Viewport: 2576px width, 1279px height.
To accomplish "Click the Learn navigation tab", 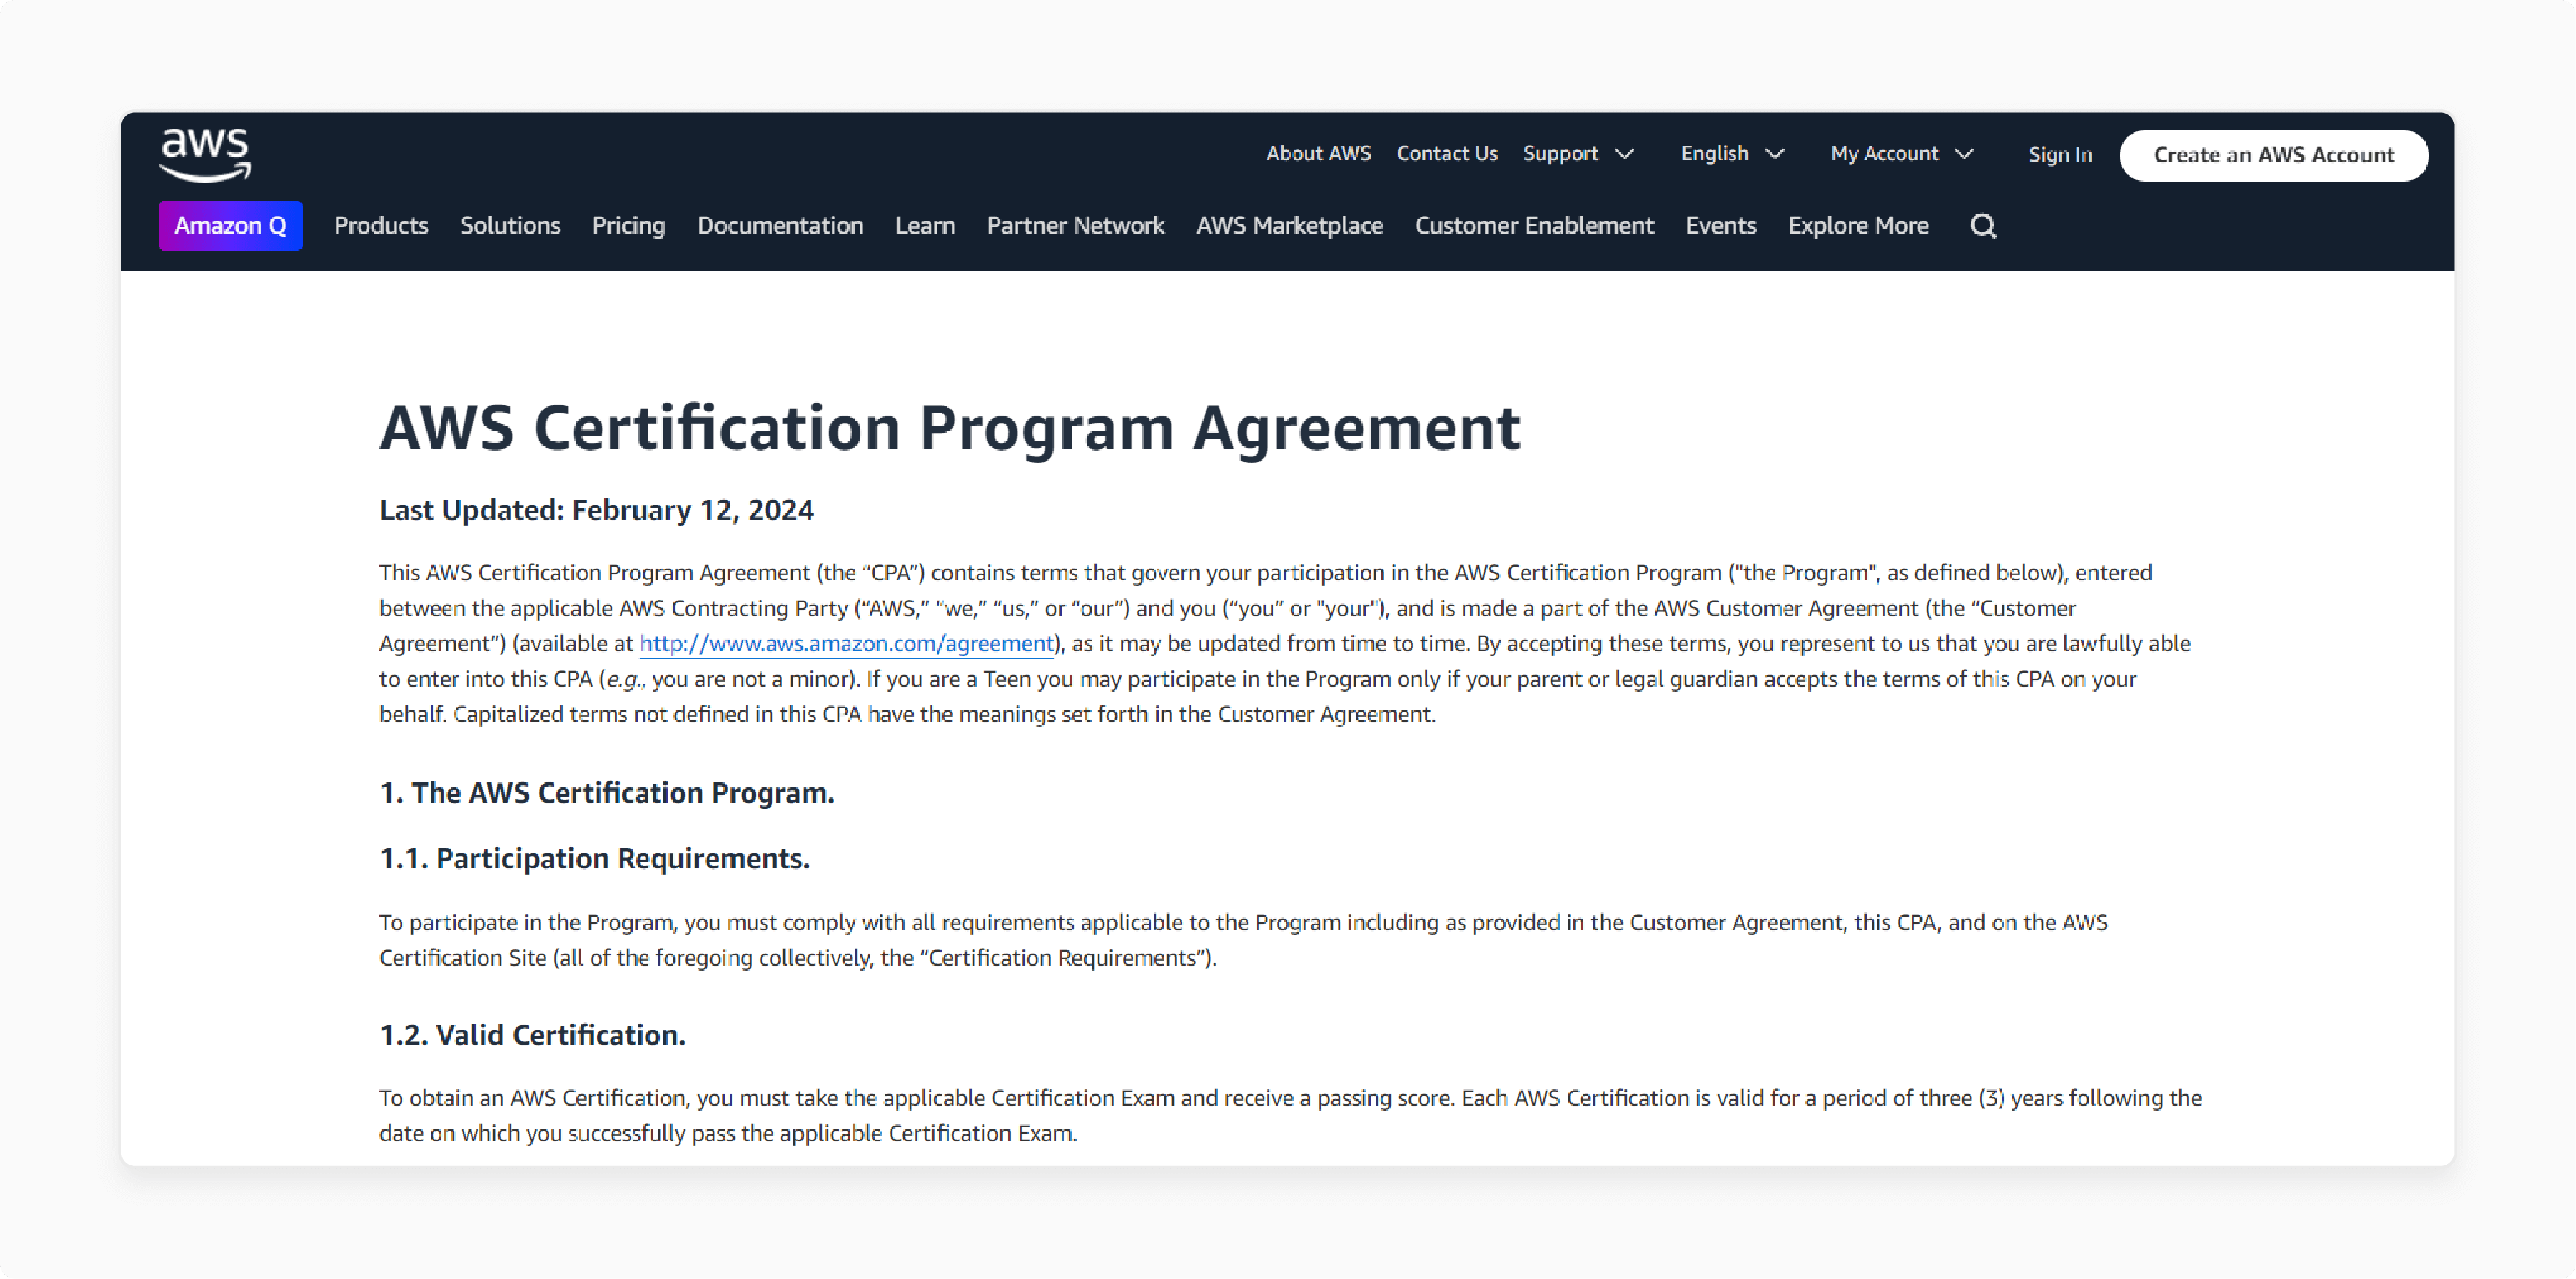I will coord(925,225).
